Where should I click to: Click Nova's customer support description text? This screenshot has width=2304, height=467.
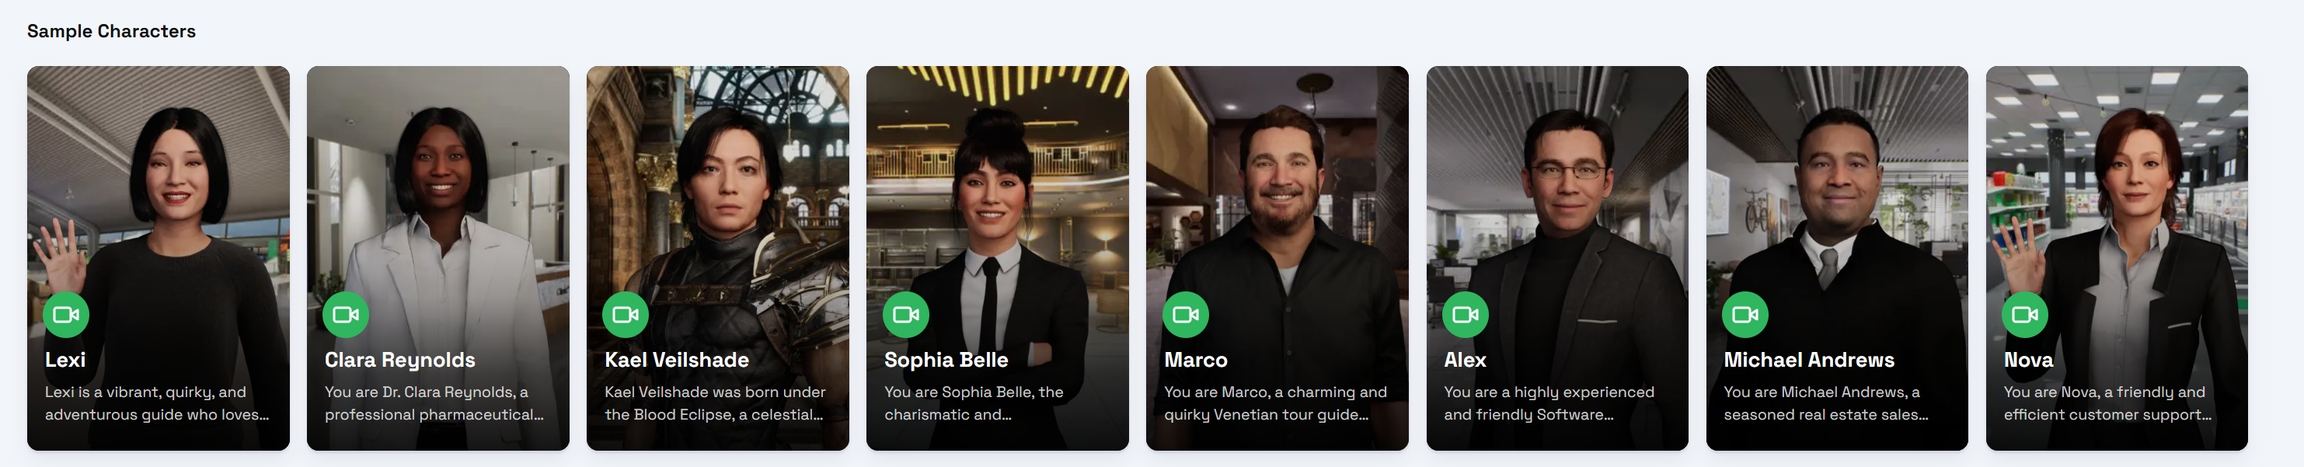2108,403
